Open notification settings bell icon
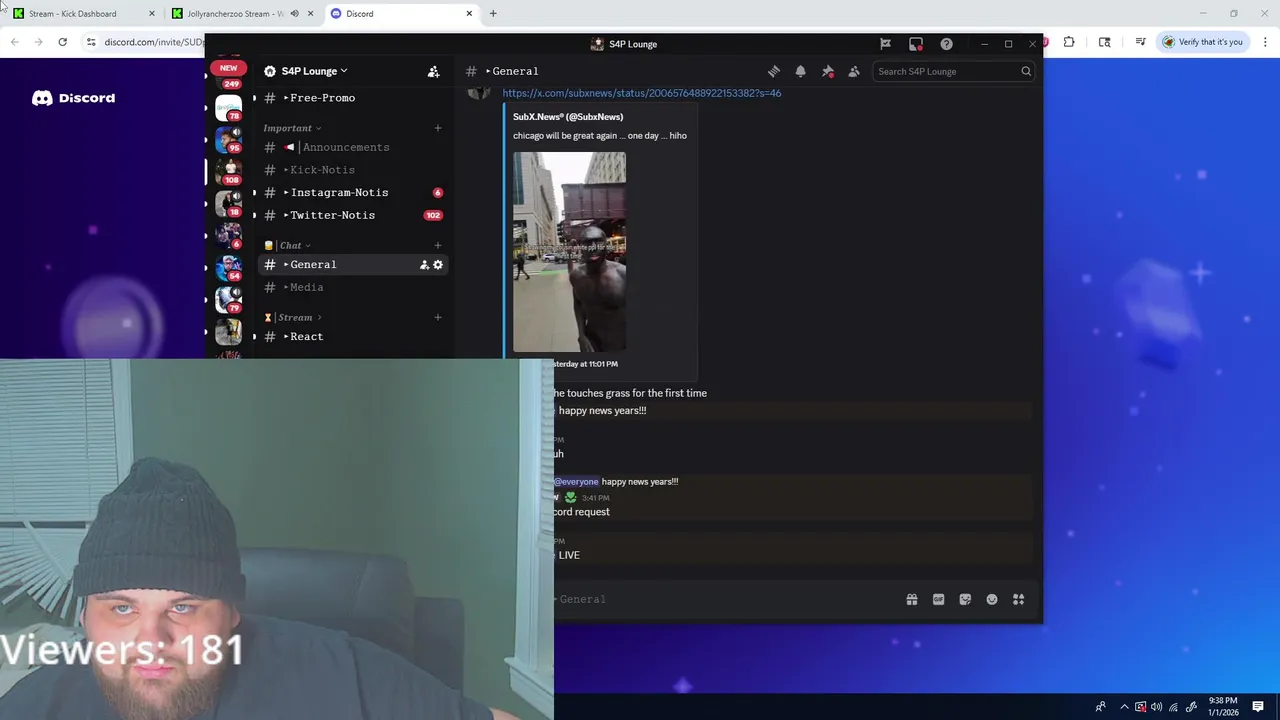Viewport: 1280px width, 720px height. (800, 71)
